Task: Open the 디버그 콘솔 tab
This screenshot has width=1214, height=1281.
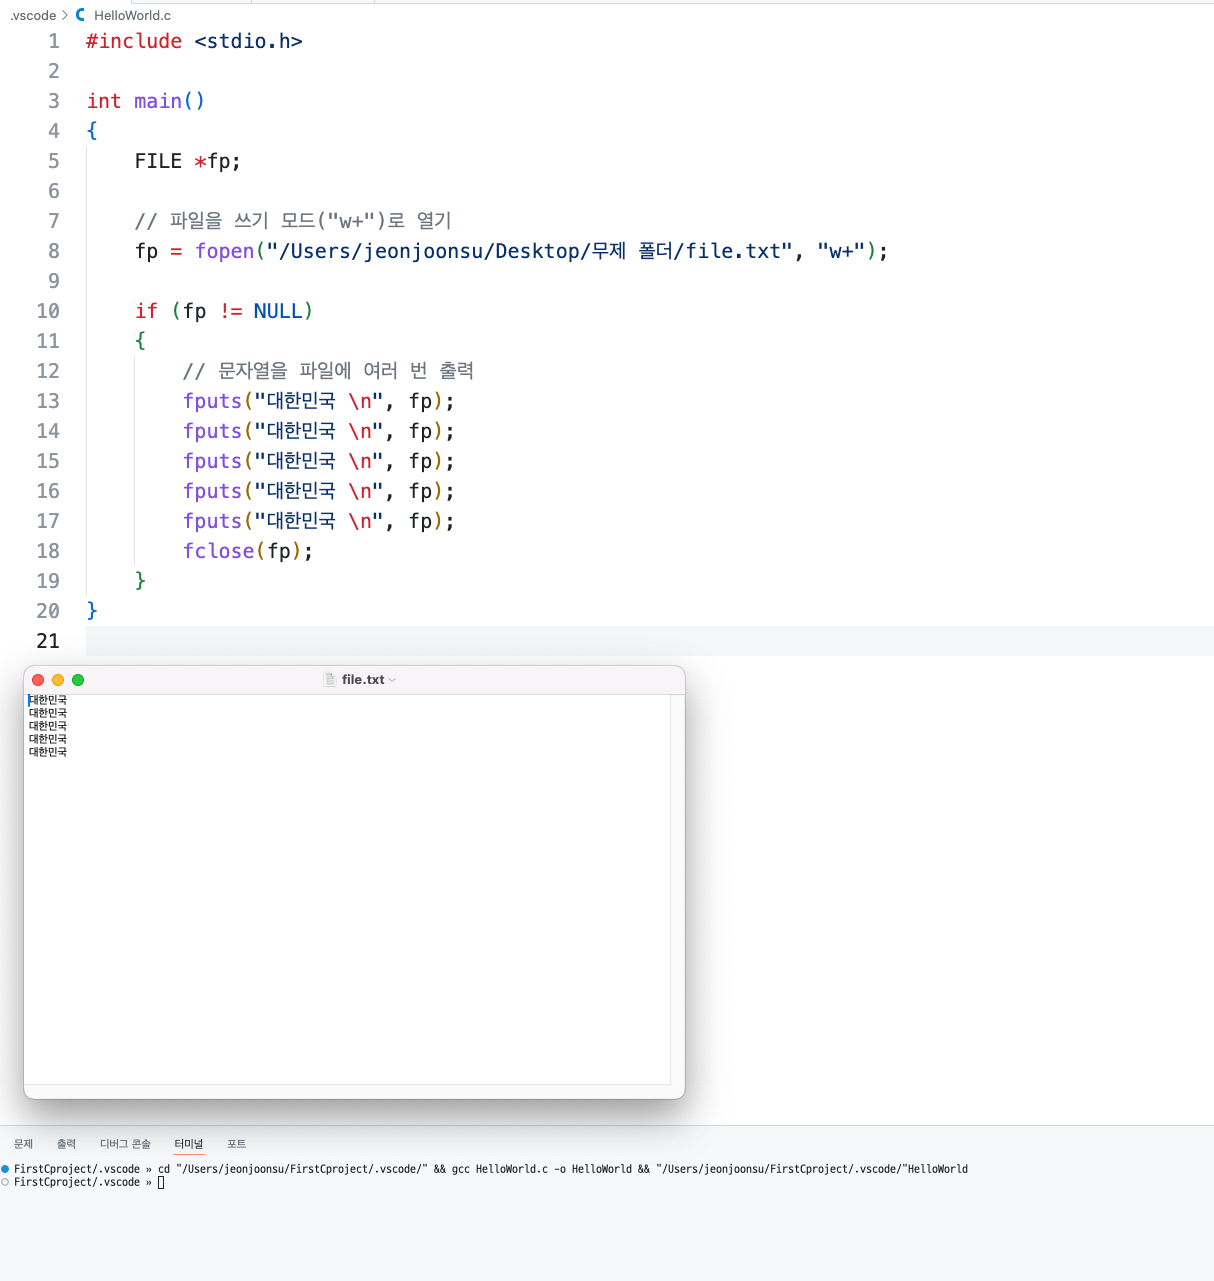Action: coord(125,1144)
